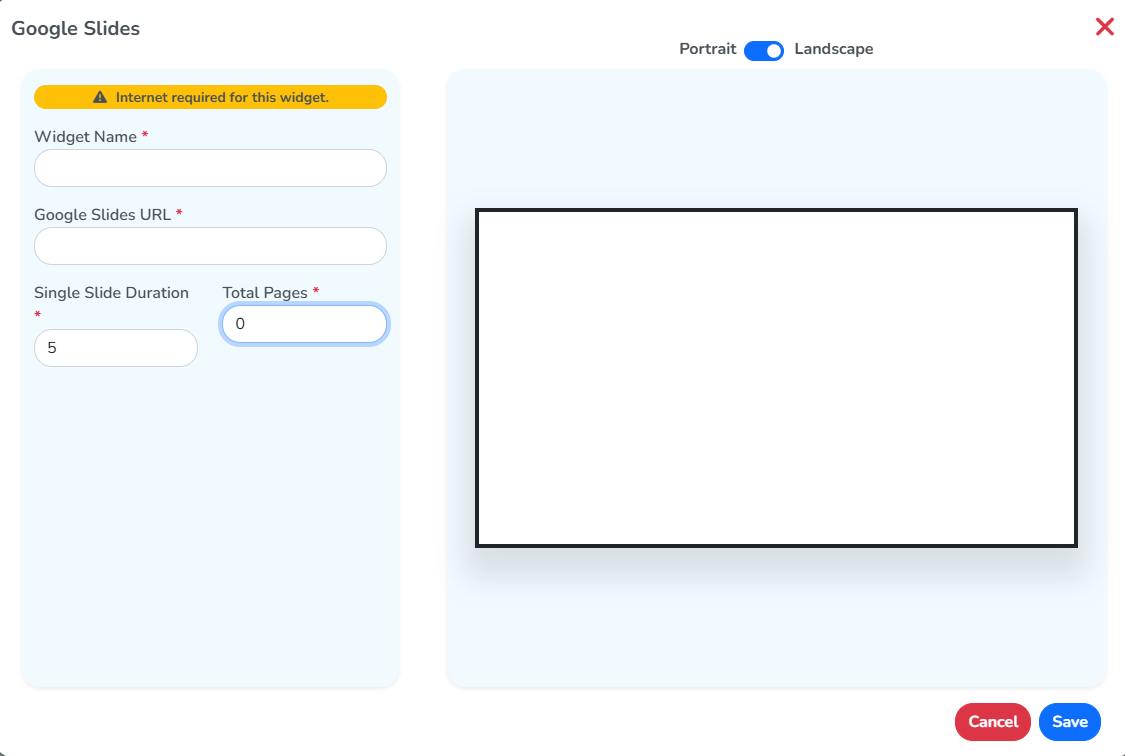
Task: Toggle the Portrait/Landscape orientation switch
Action: 764,51
